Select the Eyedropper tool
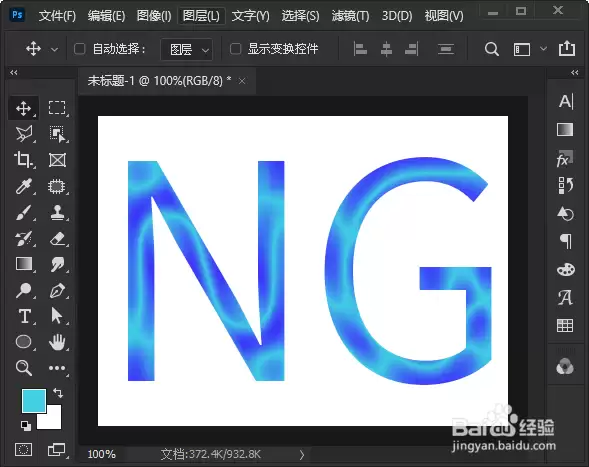Viewport: 589px width, 467px height. pos(24,186)
